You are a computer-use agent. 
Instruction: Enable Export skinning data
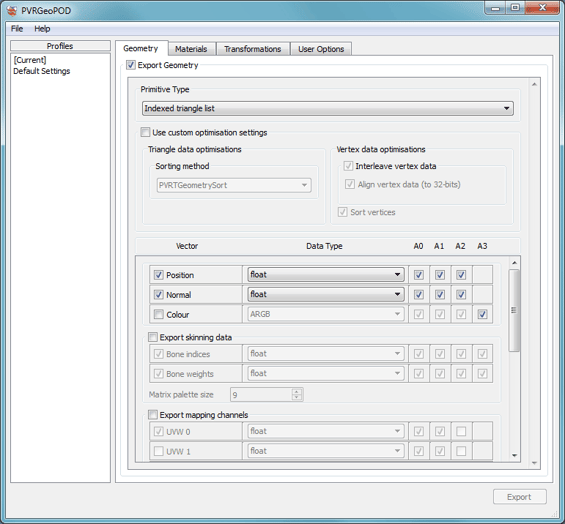coord(153,337)
